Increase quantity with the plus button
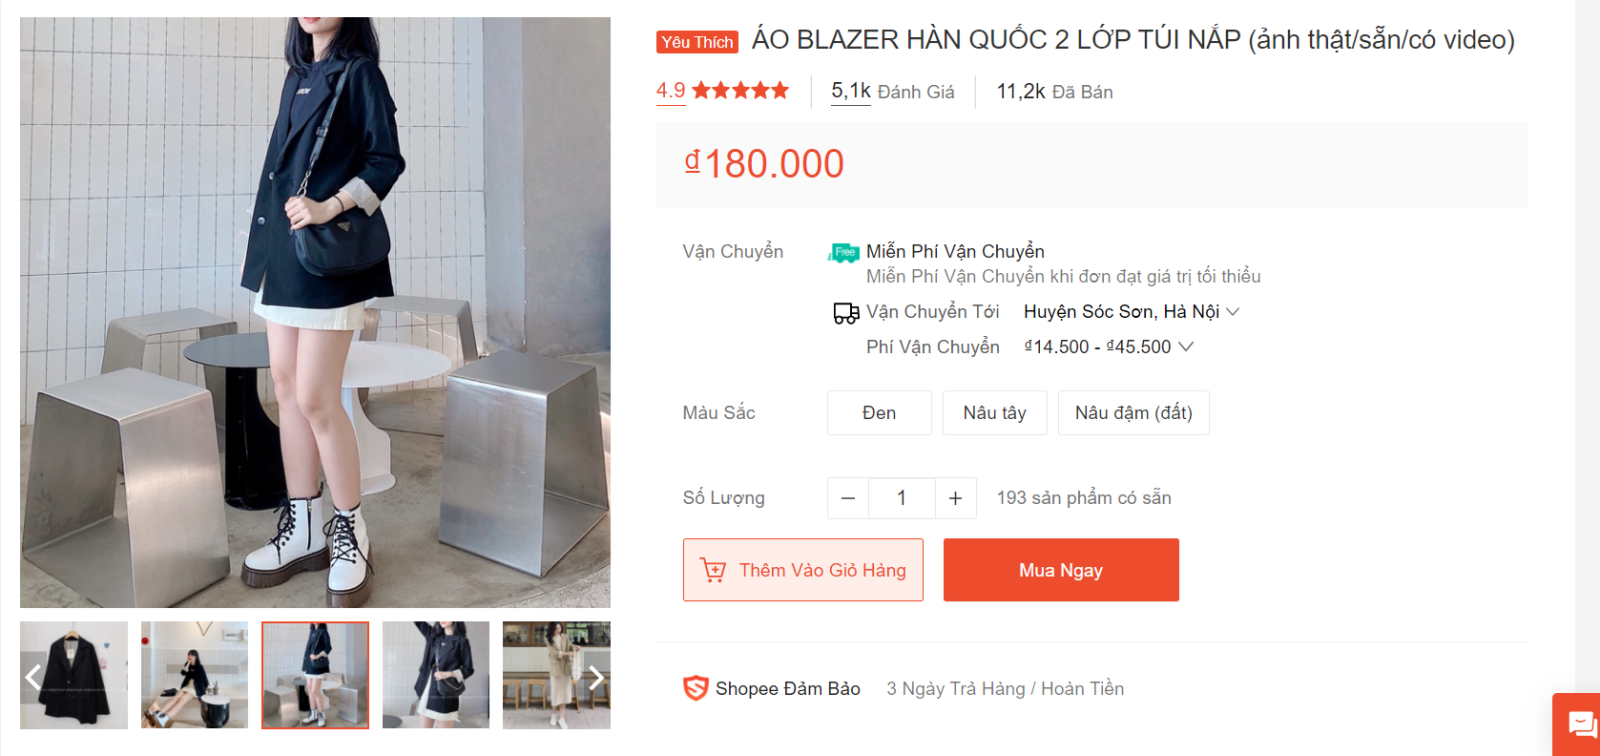Screen dimensions: 1600x756 coord(956,498)
